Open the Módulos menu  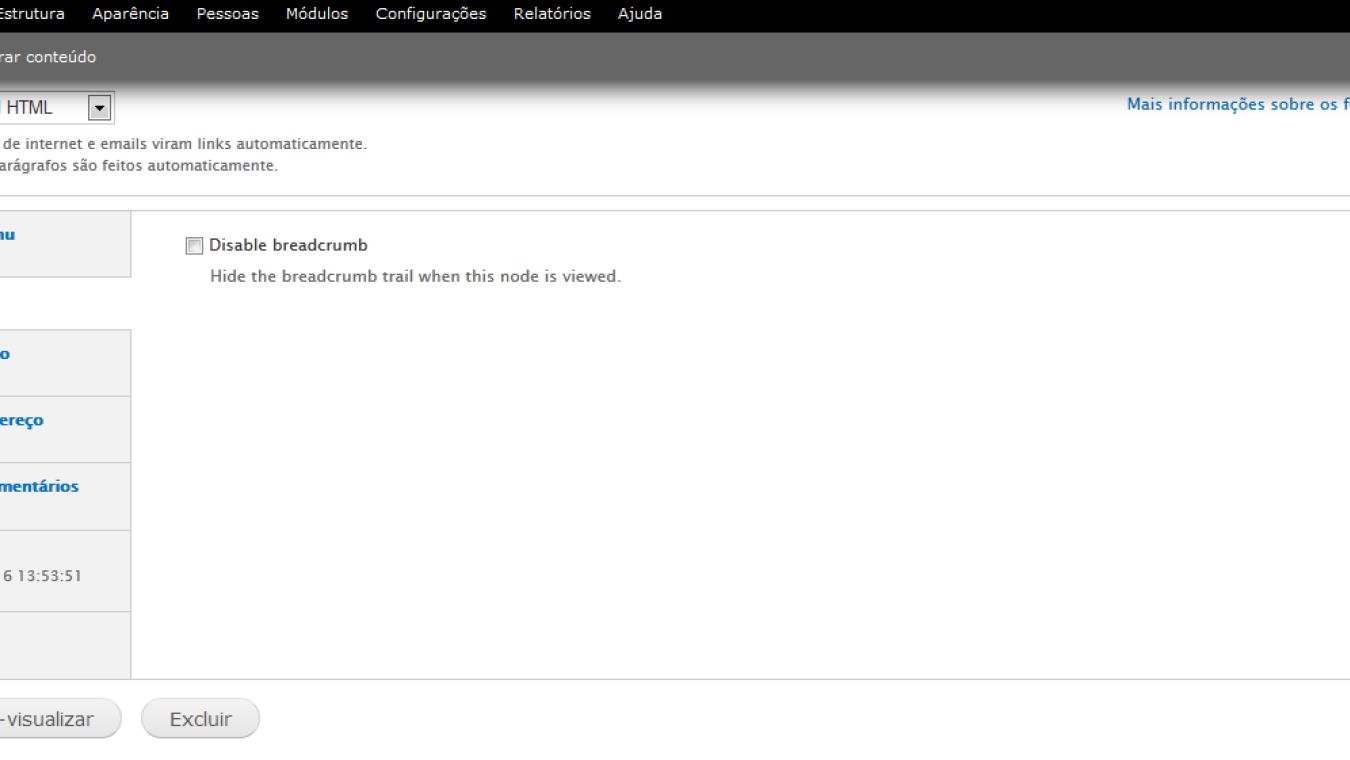click(x=317, y=13)
